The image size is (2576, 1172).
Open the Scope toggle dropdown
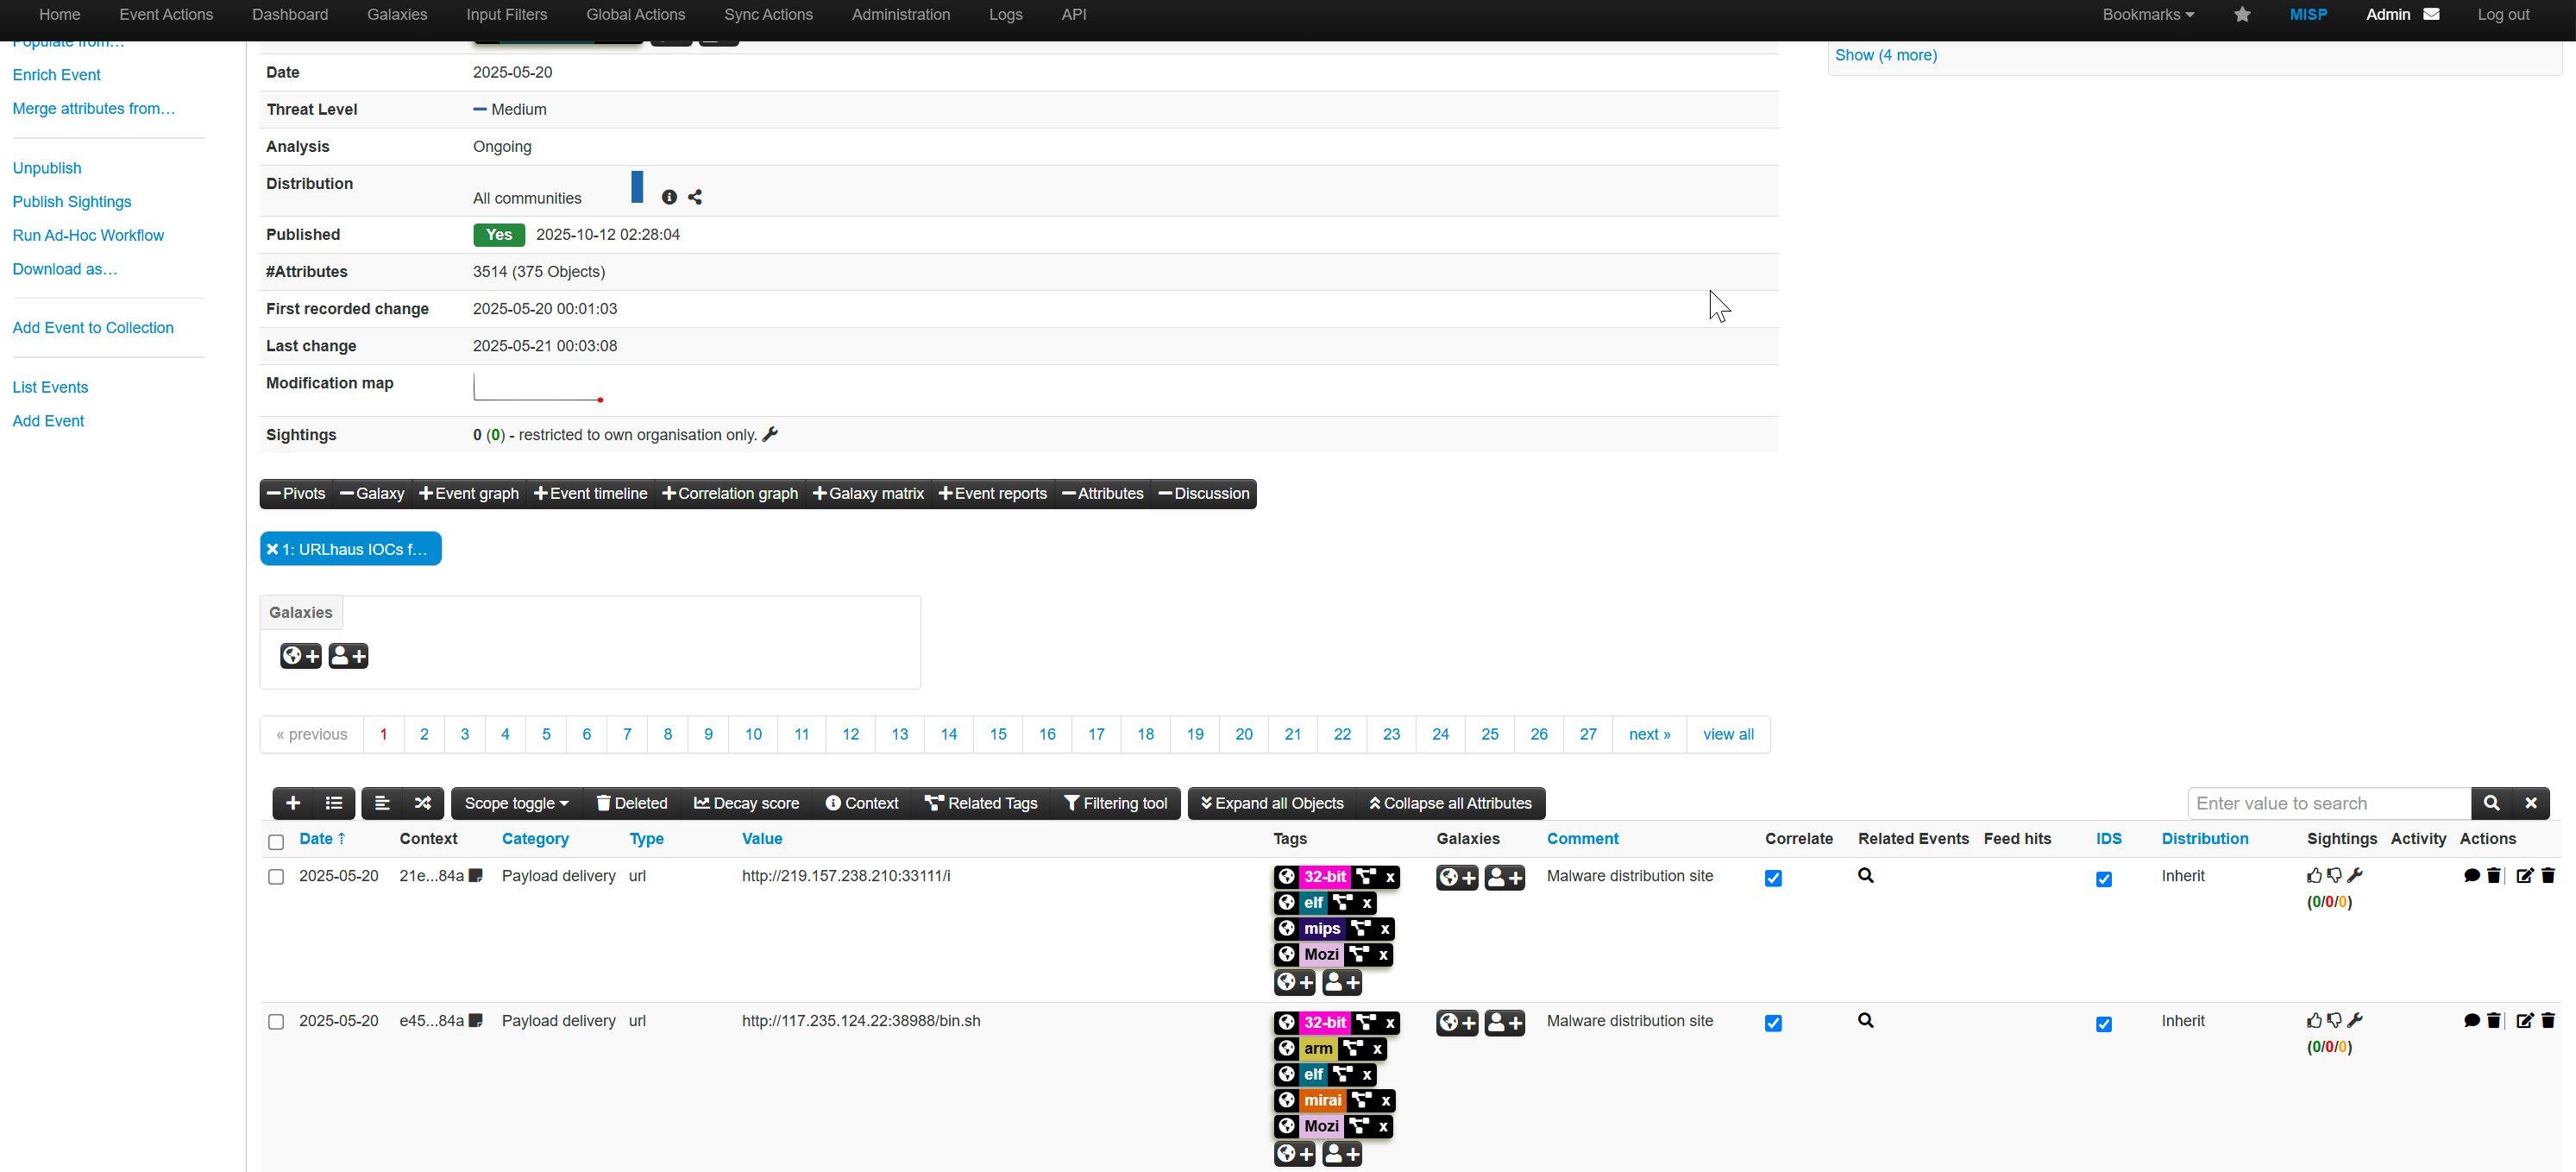click(514, 803)
